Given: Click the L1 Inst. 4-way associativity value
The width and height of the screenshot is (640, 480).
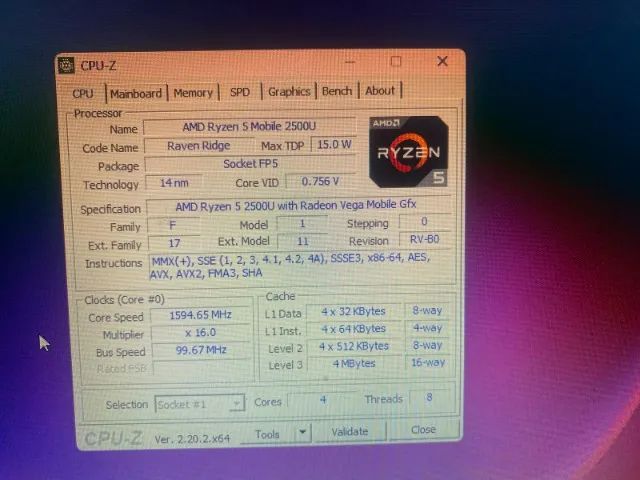Looking at the screenshot, I should coord(427,328).
